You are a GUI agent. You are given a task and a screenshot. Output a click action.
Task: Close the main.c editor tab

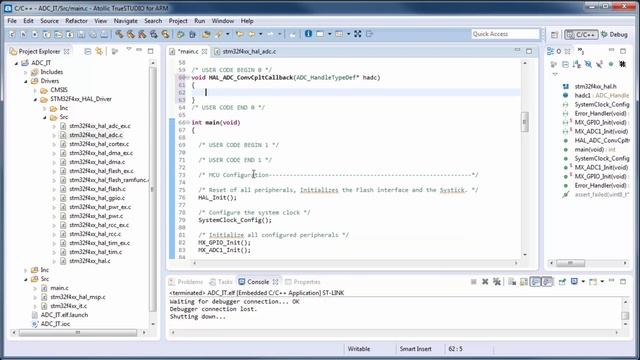click(x=204, y=51)
